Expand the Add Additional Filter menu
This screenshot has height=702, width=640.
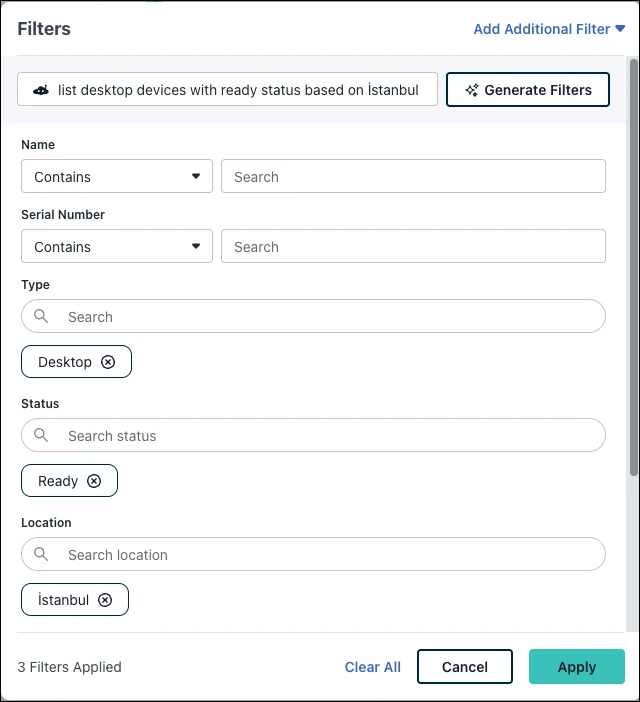click(x=549, y=29)
